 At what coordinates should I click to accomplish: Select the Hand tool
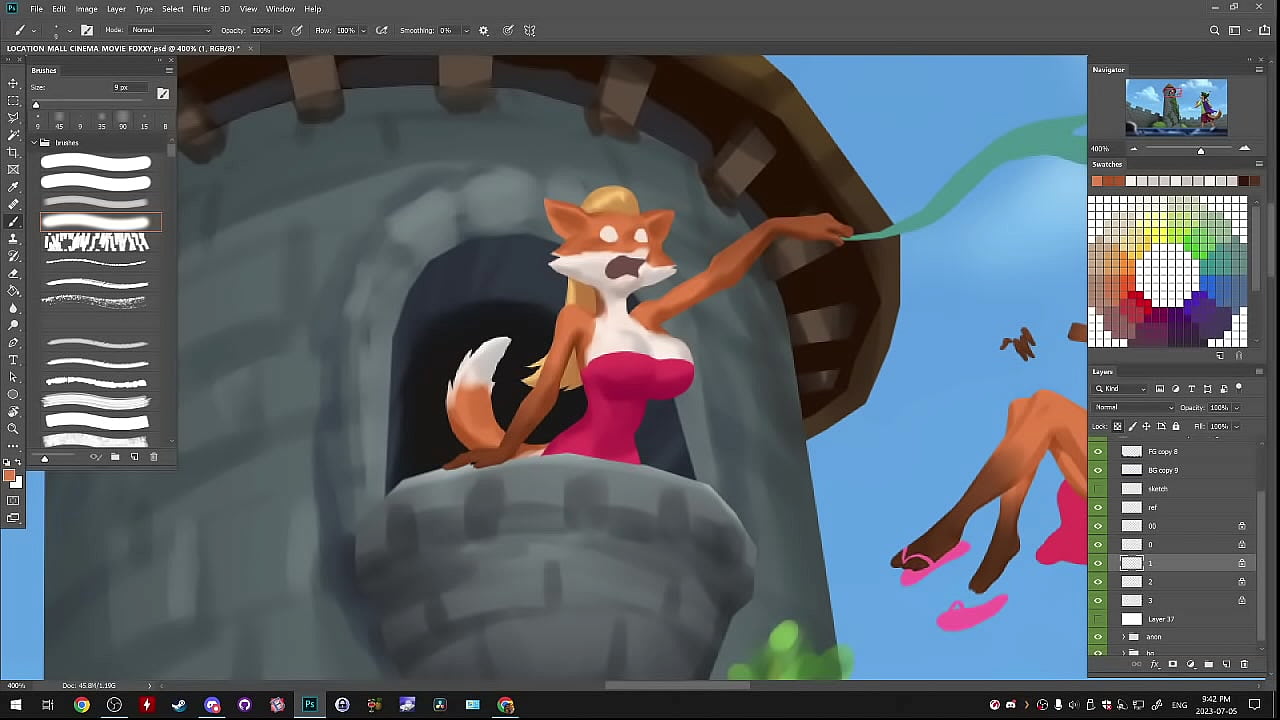coord(13,411)
